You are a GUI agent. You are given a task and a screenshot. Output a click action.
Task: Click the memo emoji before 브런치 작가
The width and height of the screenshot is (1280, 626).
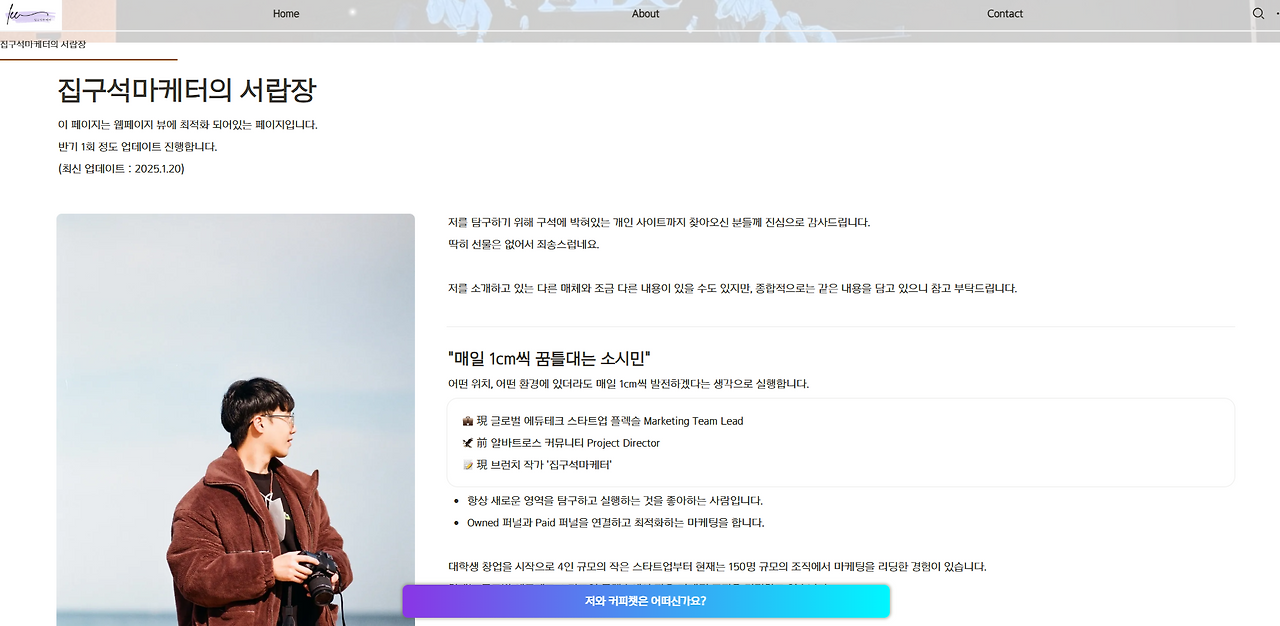467,466
